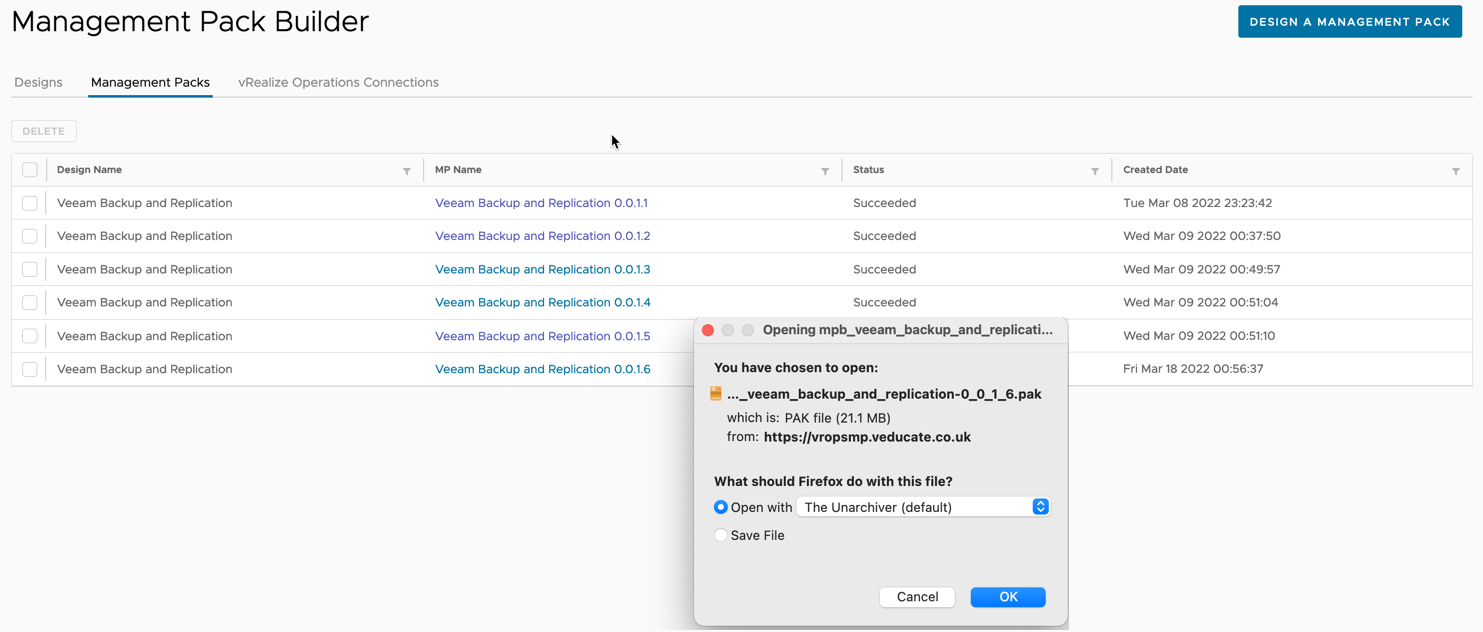Screen dimensions: 1483x632
Task: Close the Firefox download dialog
Action: (708, 330)
